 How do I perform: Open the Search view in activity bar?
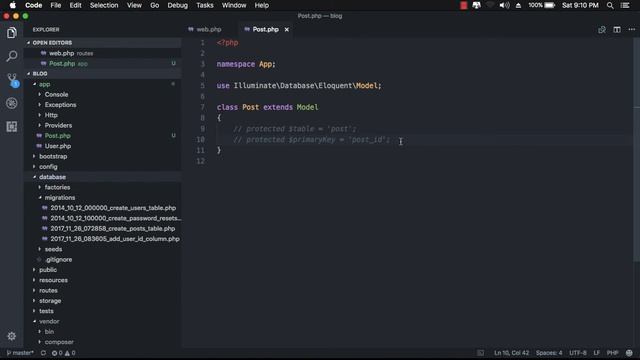[11, 56]
